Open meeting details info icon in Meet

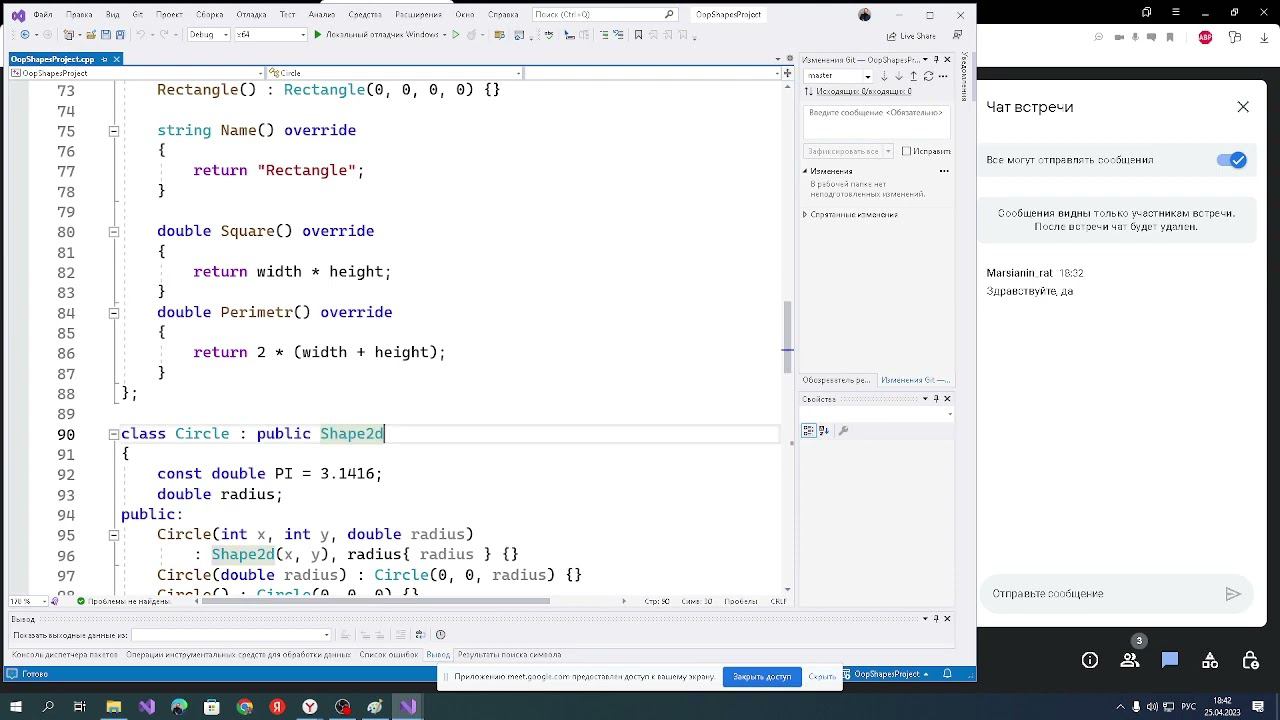click(1090, 660)
